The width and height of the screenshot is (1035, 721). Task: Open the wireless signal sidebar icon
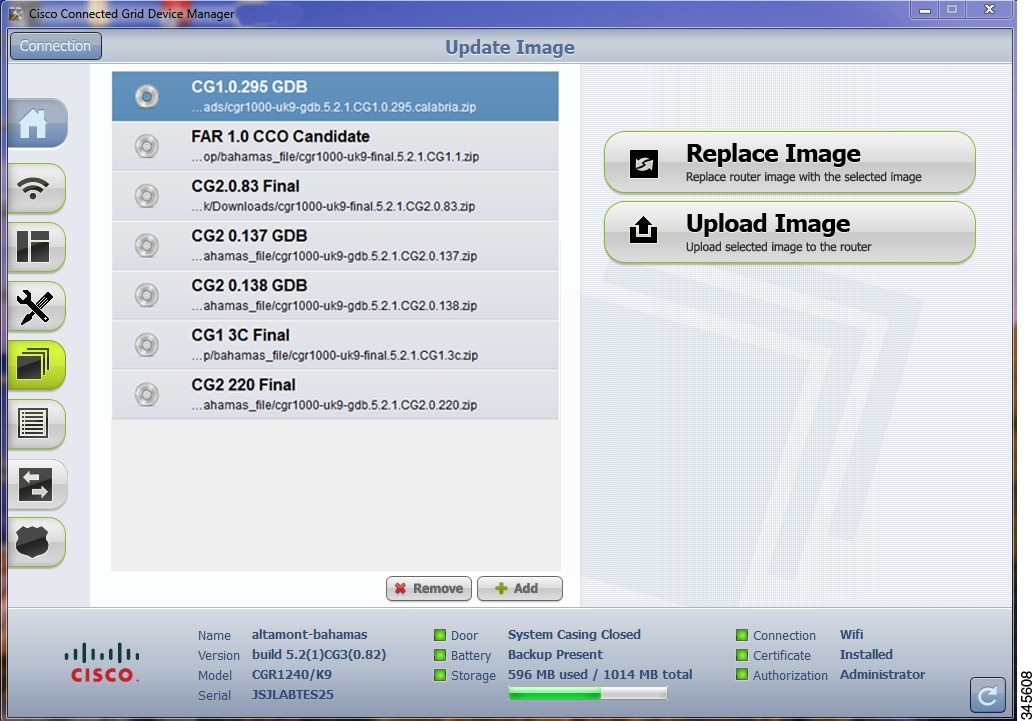click(x=37, y=188)
